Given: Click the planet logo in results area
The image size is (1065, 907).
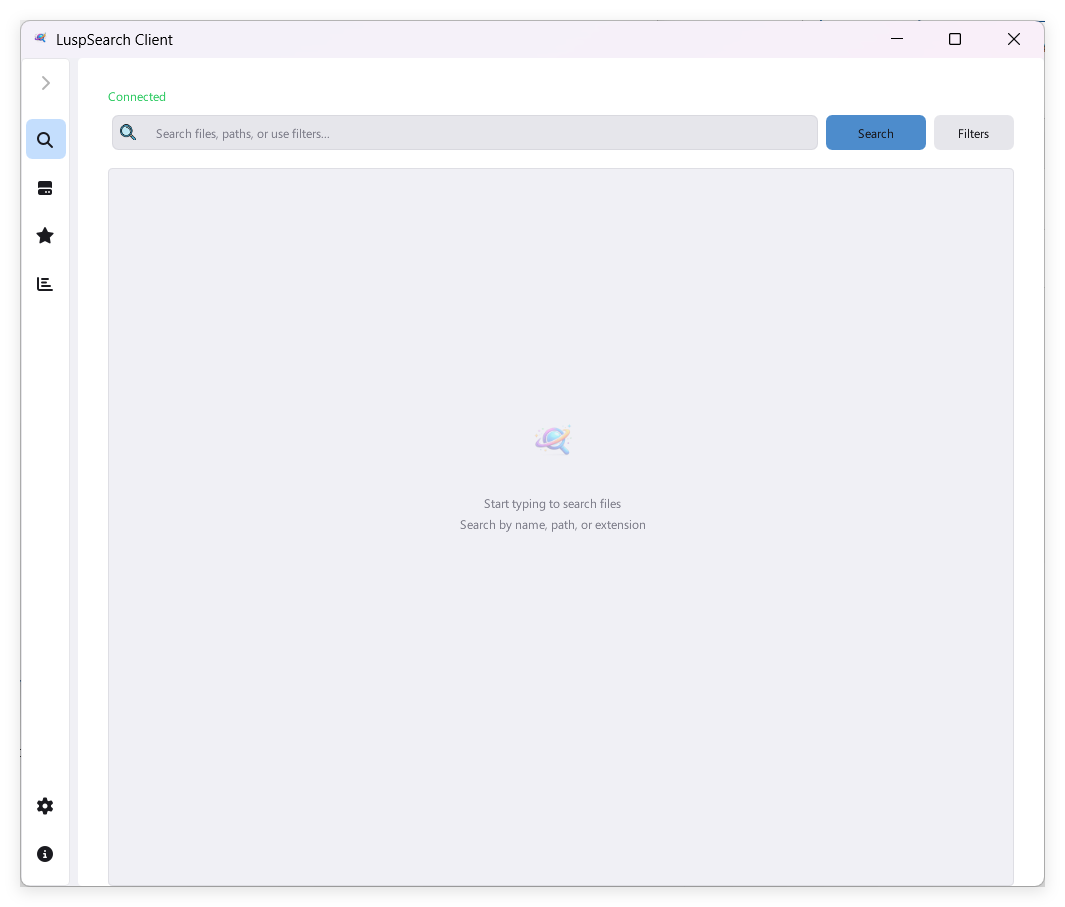Looking at the screenshot, I should point(553,440).
